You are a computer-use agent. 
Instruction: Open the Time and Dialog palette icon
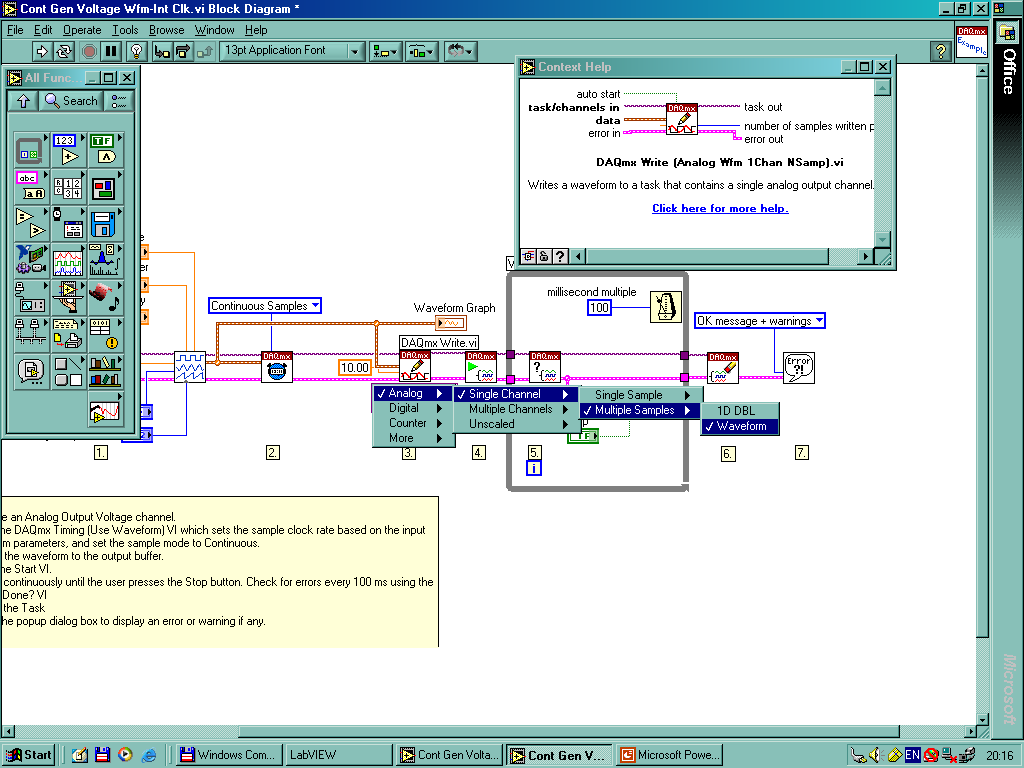tap(68, 224)
